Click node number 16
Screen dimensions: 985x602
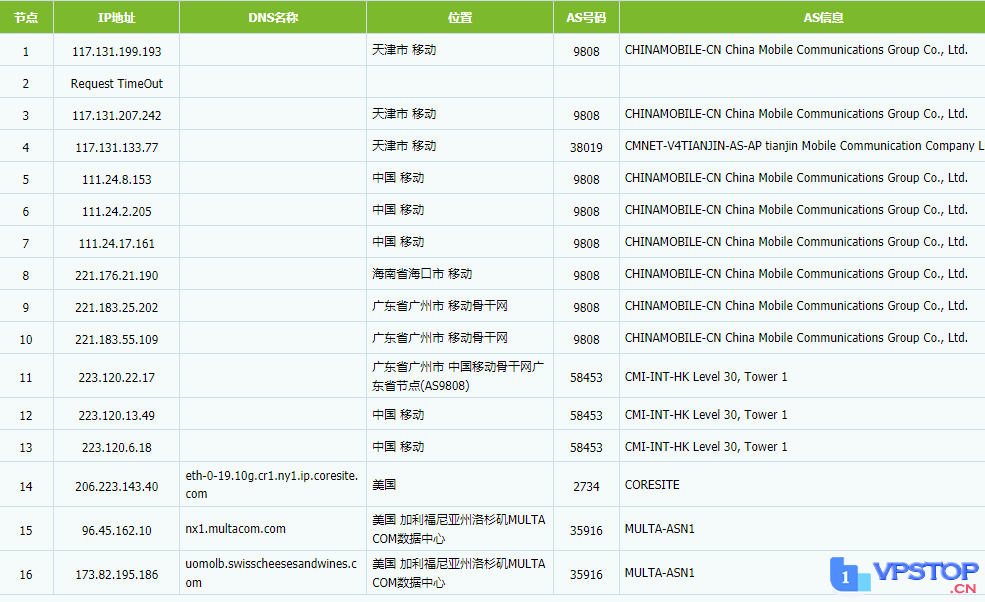click(x=26, y=575)
